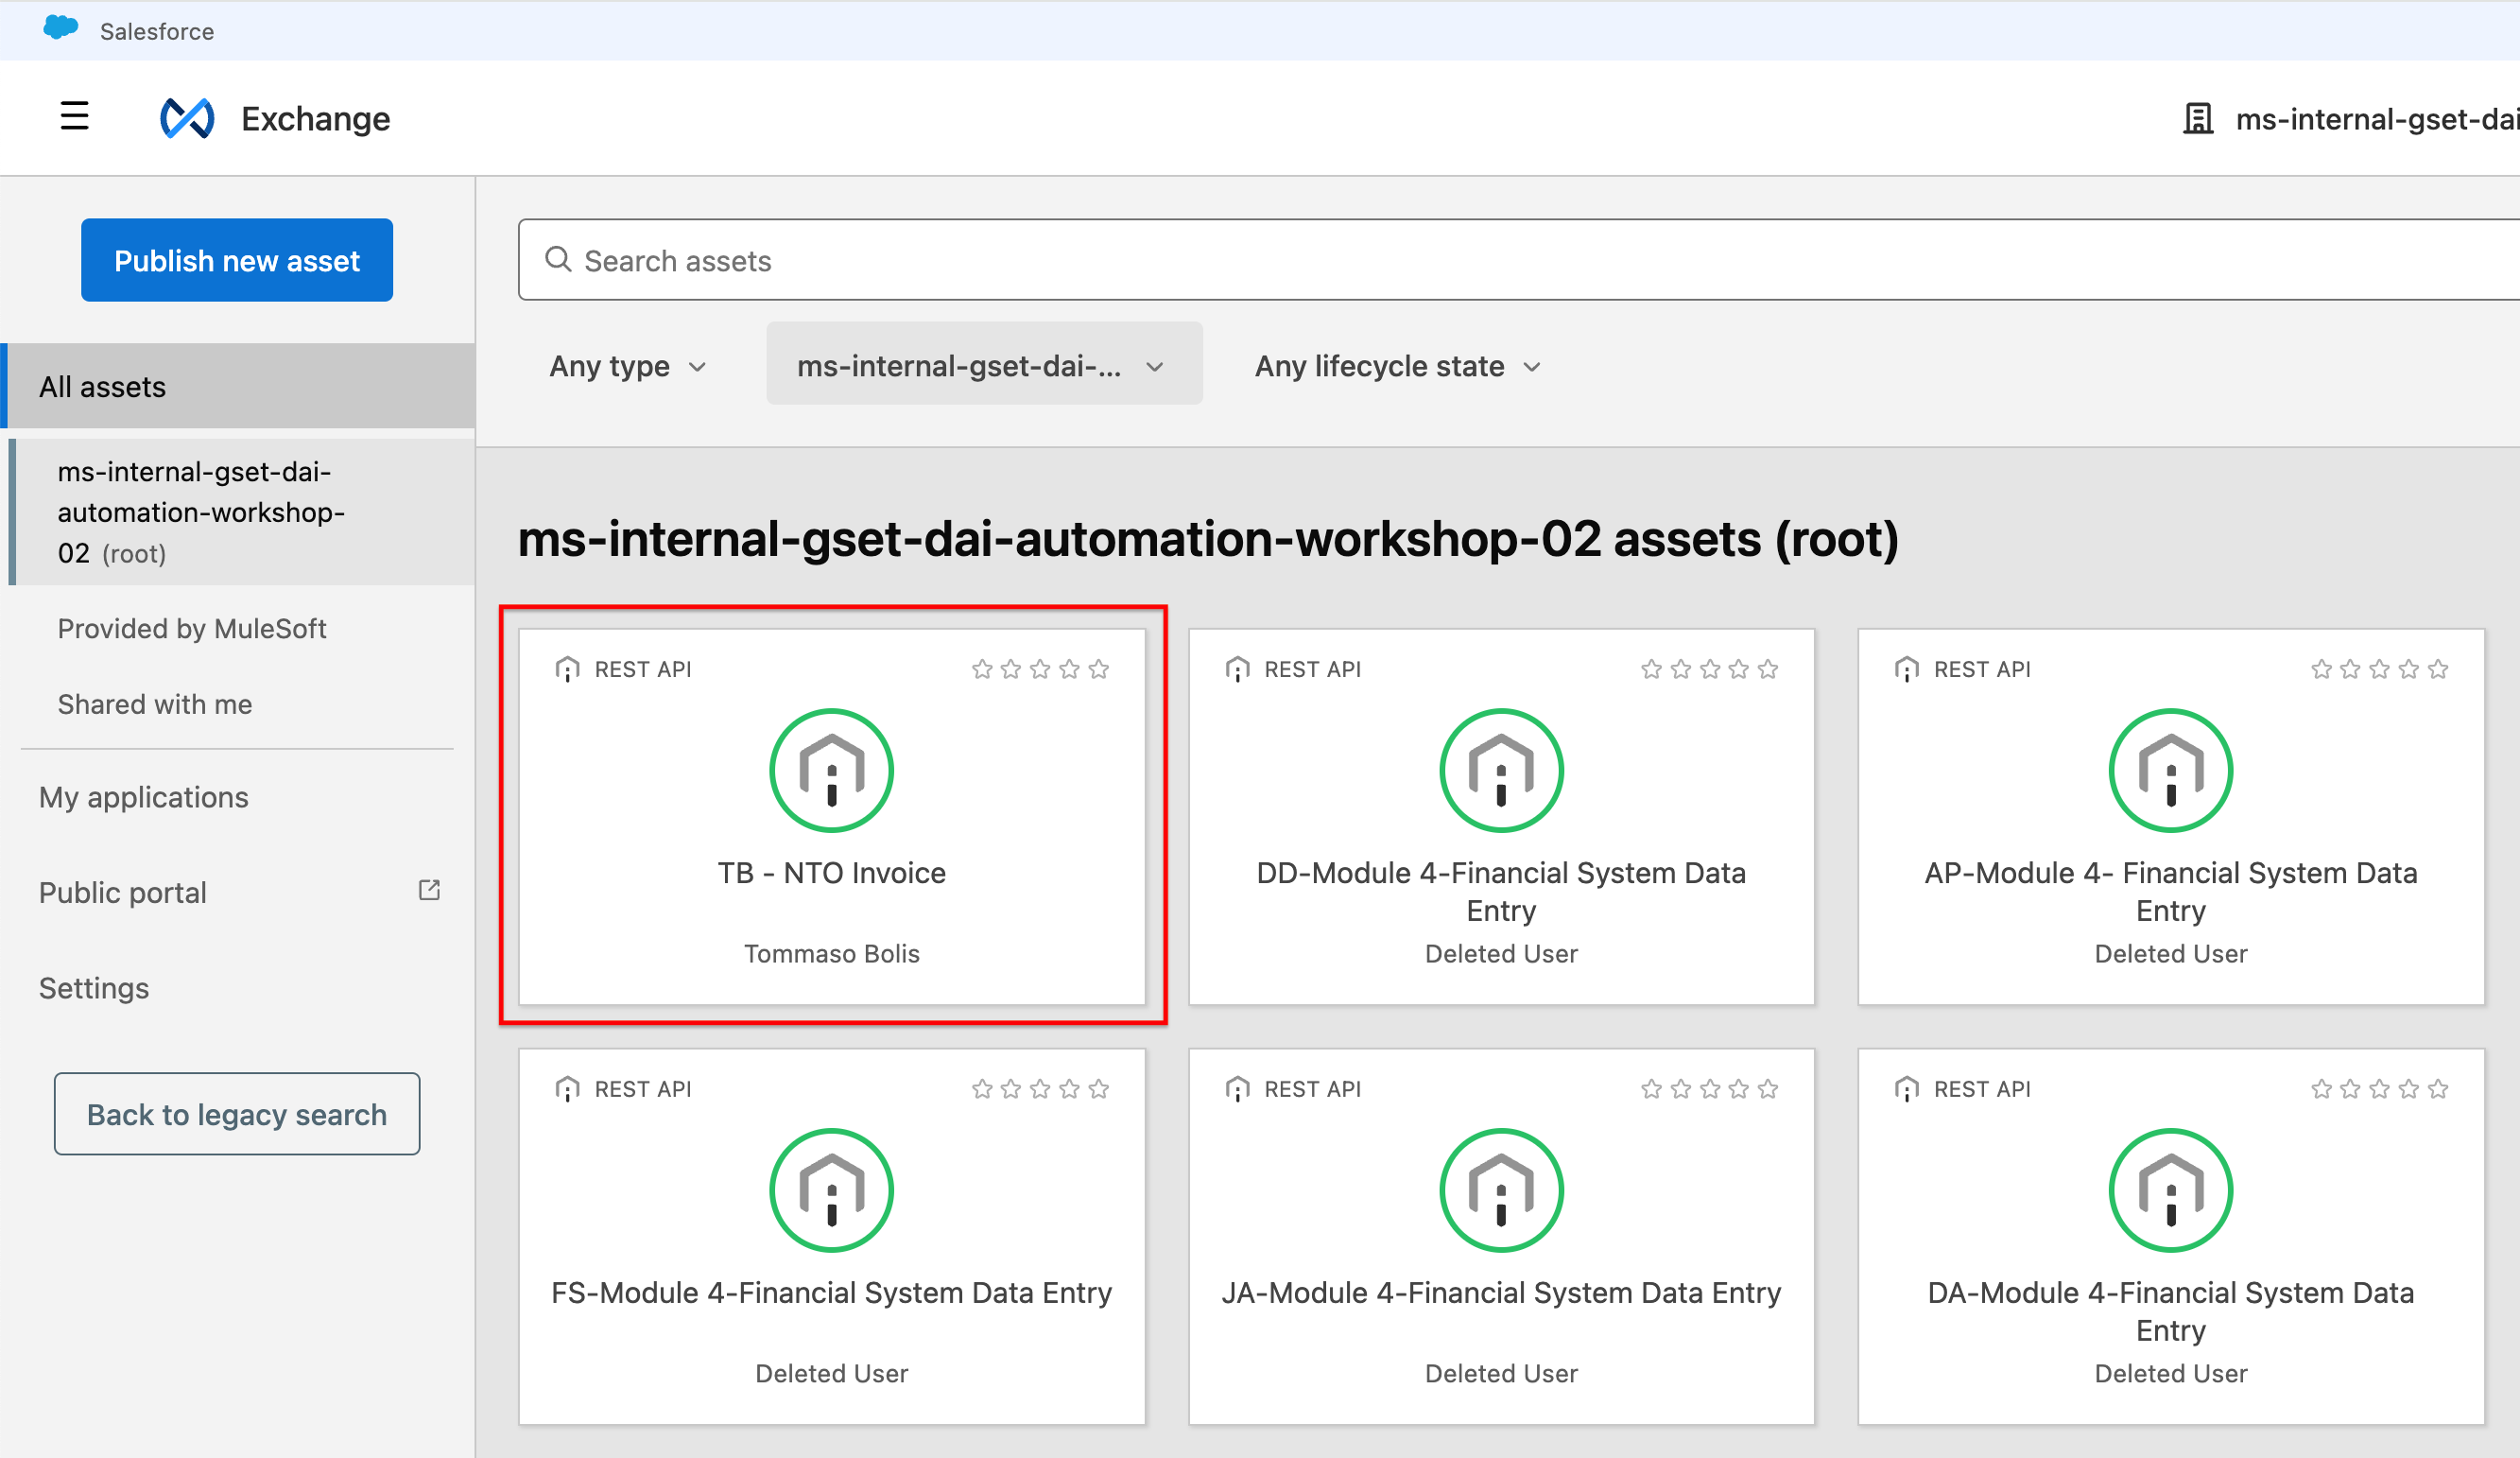Focus the Search assets field
This screenshot has width=2520, height=1458.
click(1519, 260)
